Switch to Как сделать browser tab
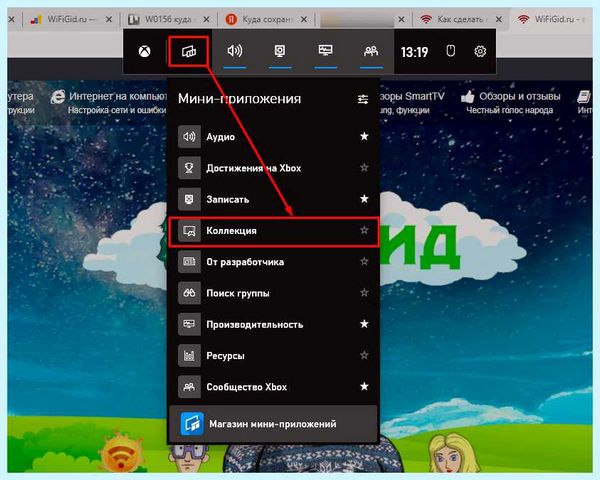The image size is (600, 480). point(461,19)
